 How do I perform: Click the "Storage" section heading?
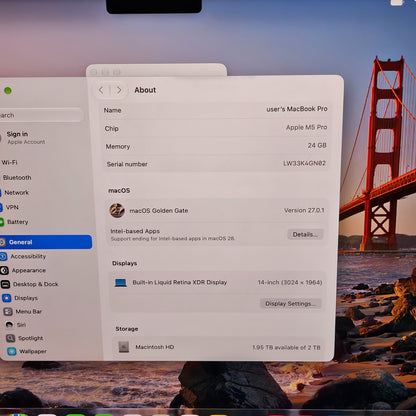point(127,329)
